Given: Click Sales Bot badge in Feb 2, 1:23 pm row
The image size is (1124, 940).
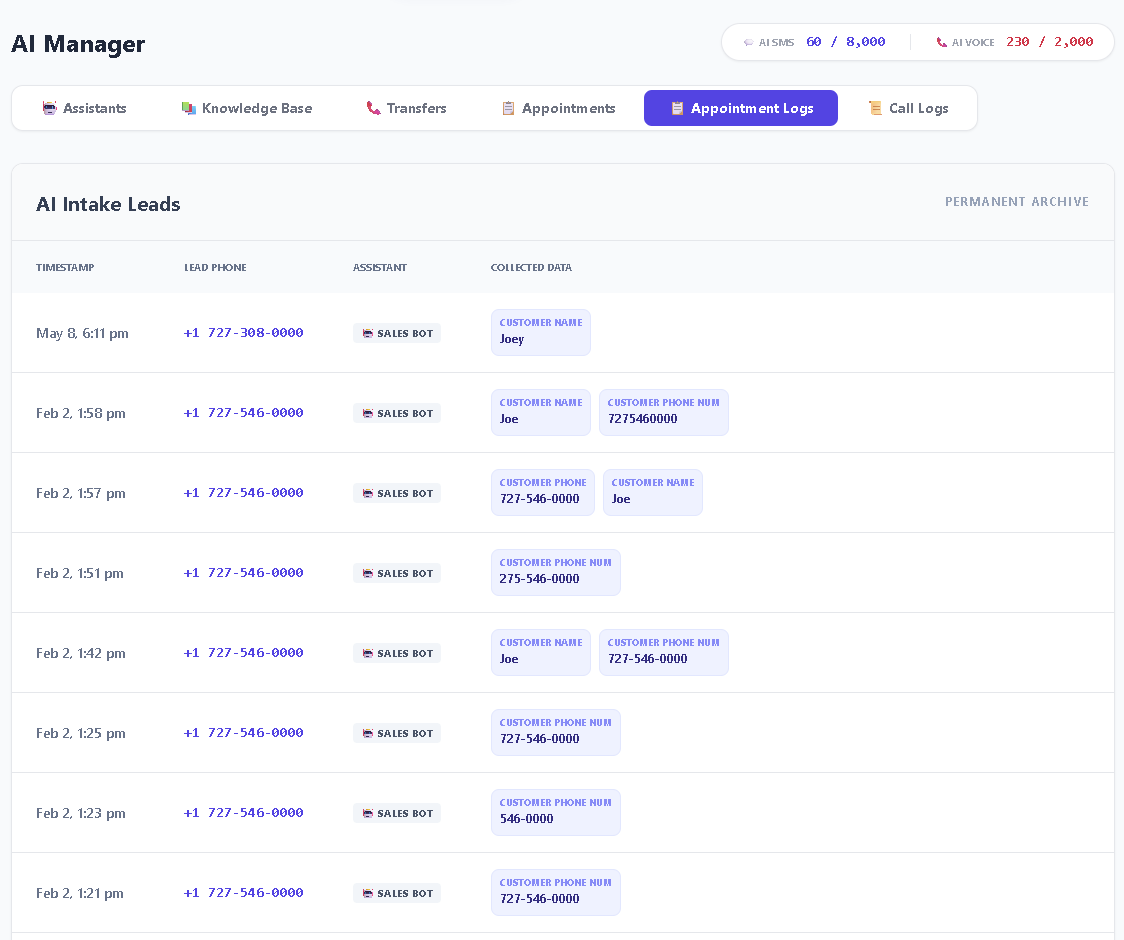Looking at the screenshot, I should [397, 814].
